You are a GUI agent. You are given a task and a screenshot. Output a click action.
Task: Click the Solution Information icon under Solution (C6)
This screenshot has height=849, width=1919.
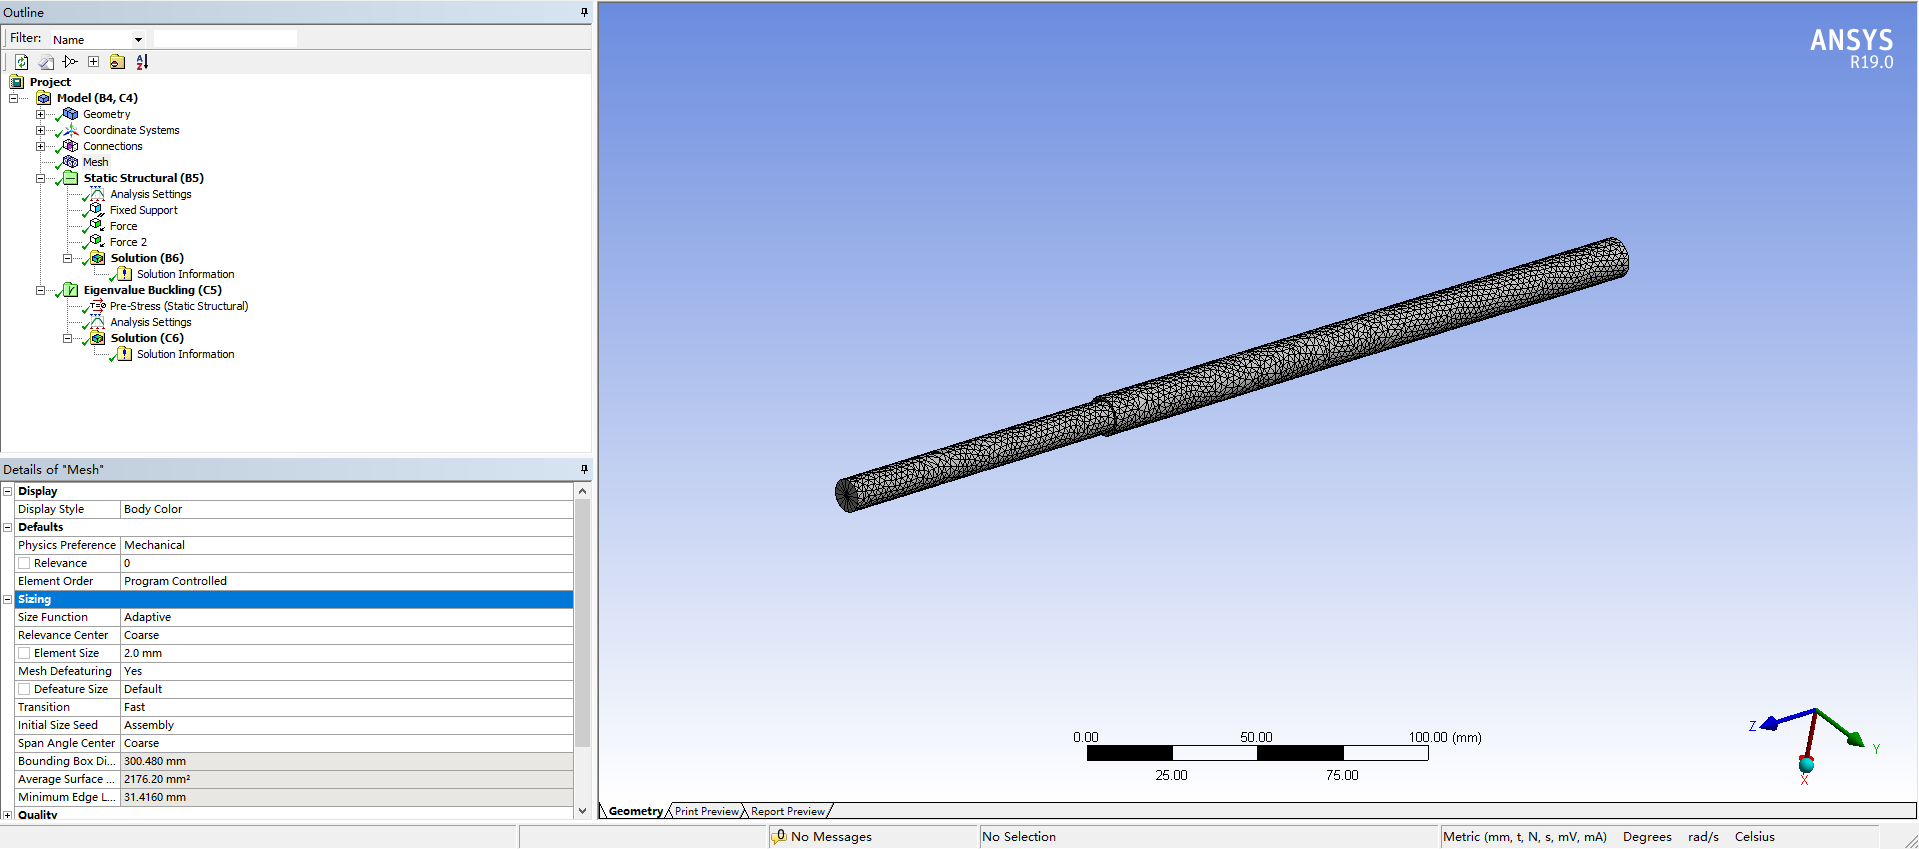coord(124,354)
